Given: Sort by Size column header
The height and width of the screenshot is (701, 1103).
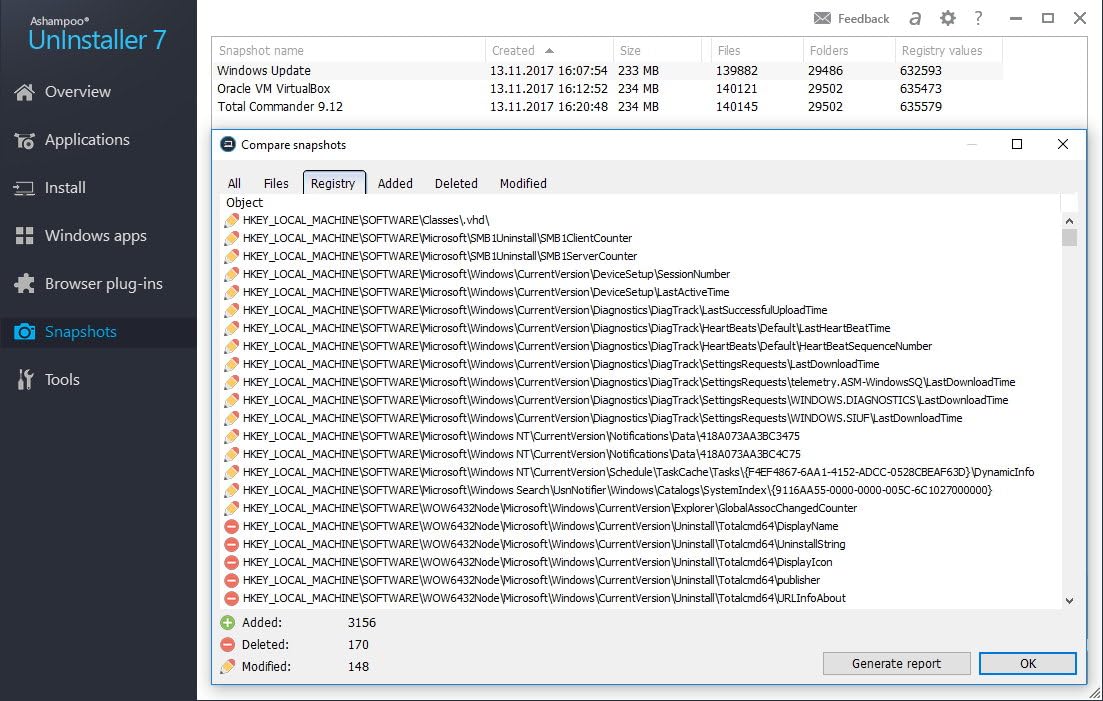Looking at the screenshot, I should point(657,51).
